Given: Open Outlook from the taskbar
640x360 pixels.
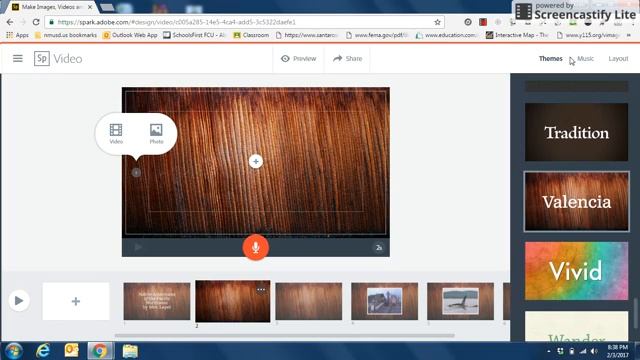Looking at the screenshot, I should pyautogui.click(x=71, y=351).
